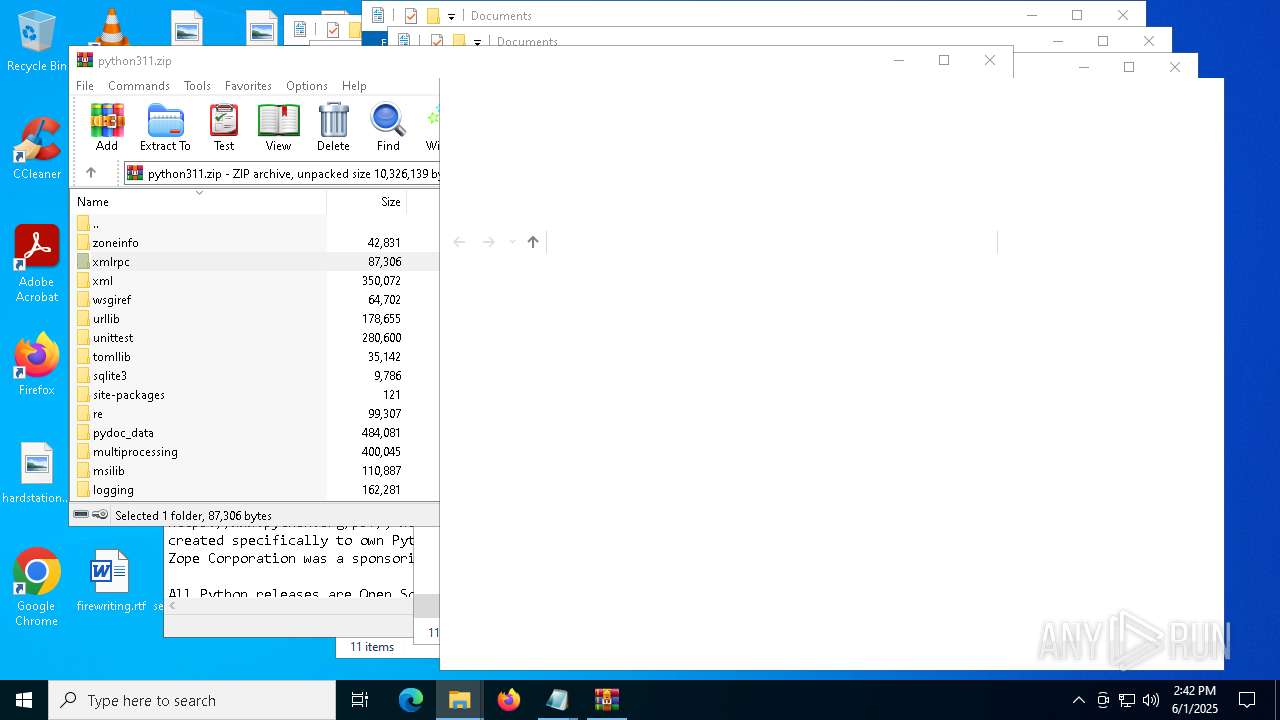Open Firefox desktop shortcut
The height and width of the screenshot is (720, 1280).
tap(37, 365)
